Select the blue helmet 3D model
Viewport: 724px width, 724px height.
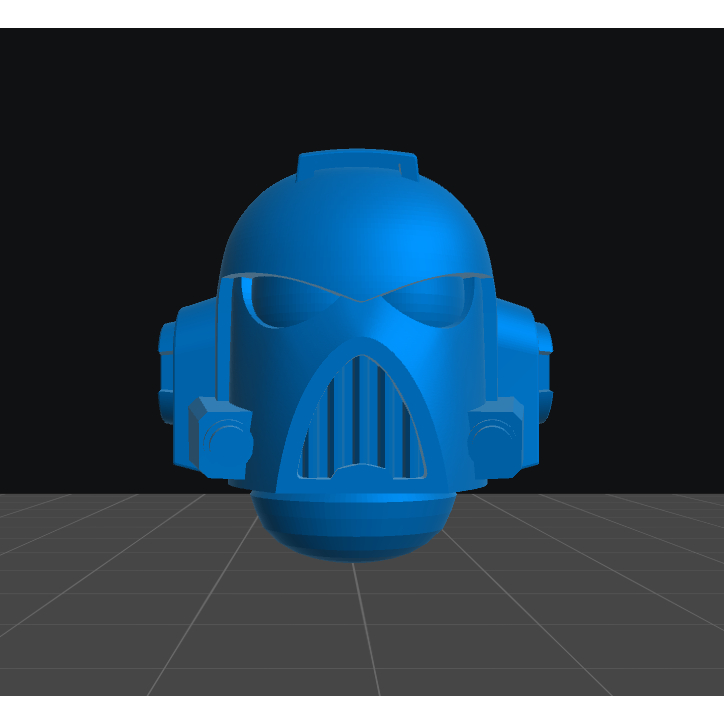356,355
